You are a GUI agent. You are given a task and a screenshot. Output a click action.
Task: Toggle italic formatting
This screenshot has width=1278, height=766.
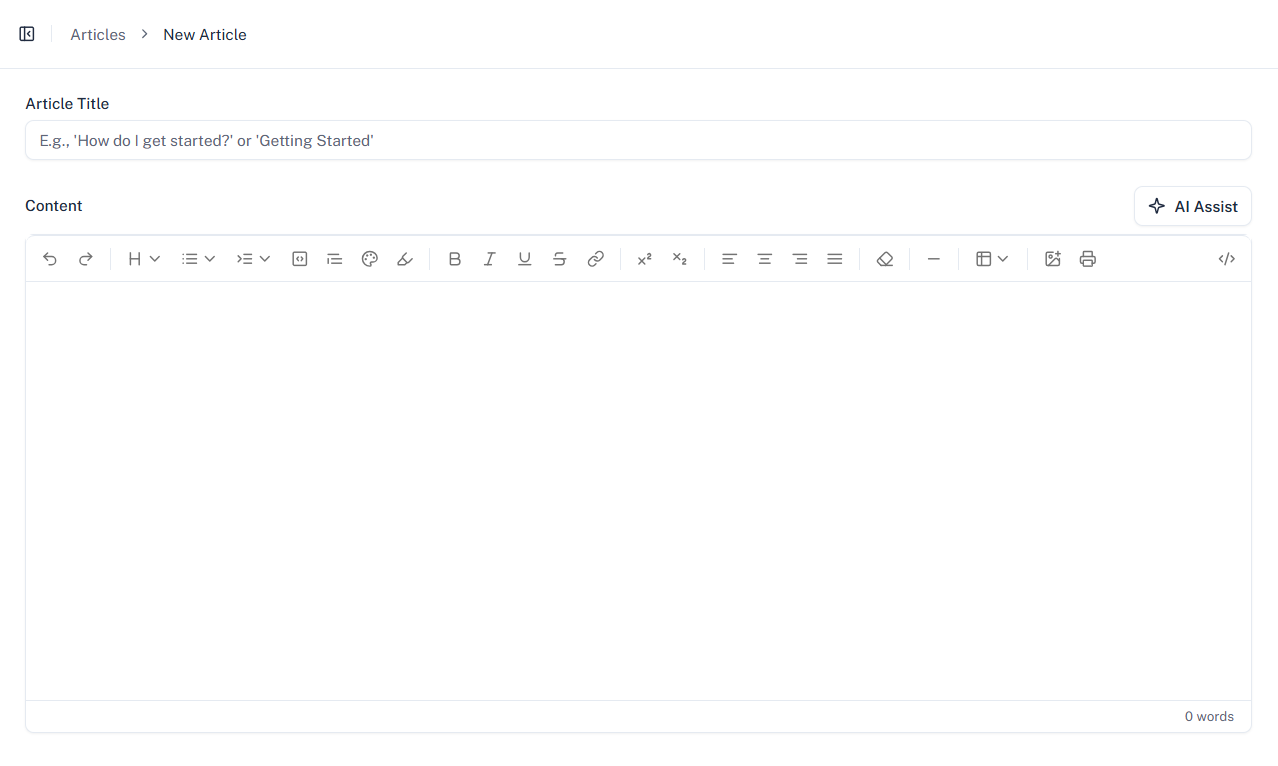tap(490, 259)
